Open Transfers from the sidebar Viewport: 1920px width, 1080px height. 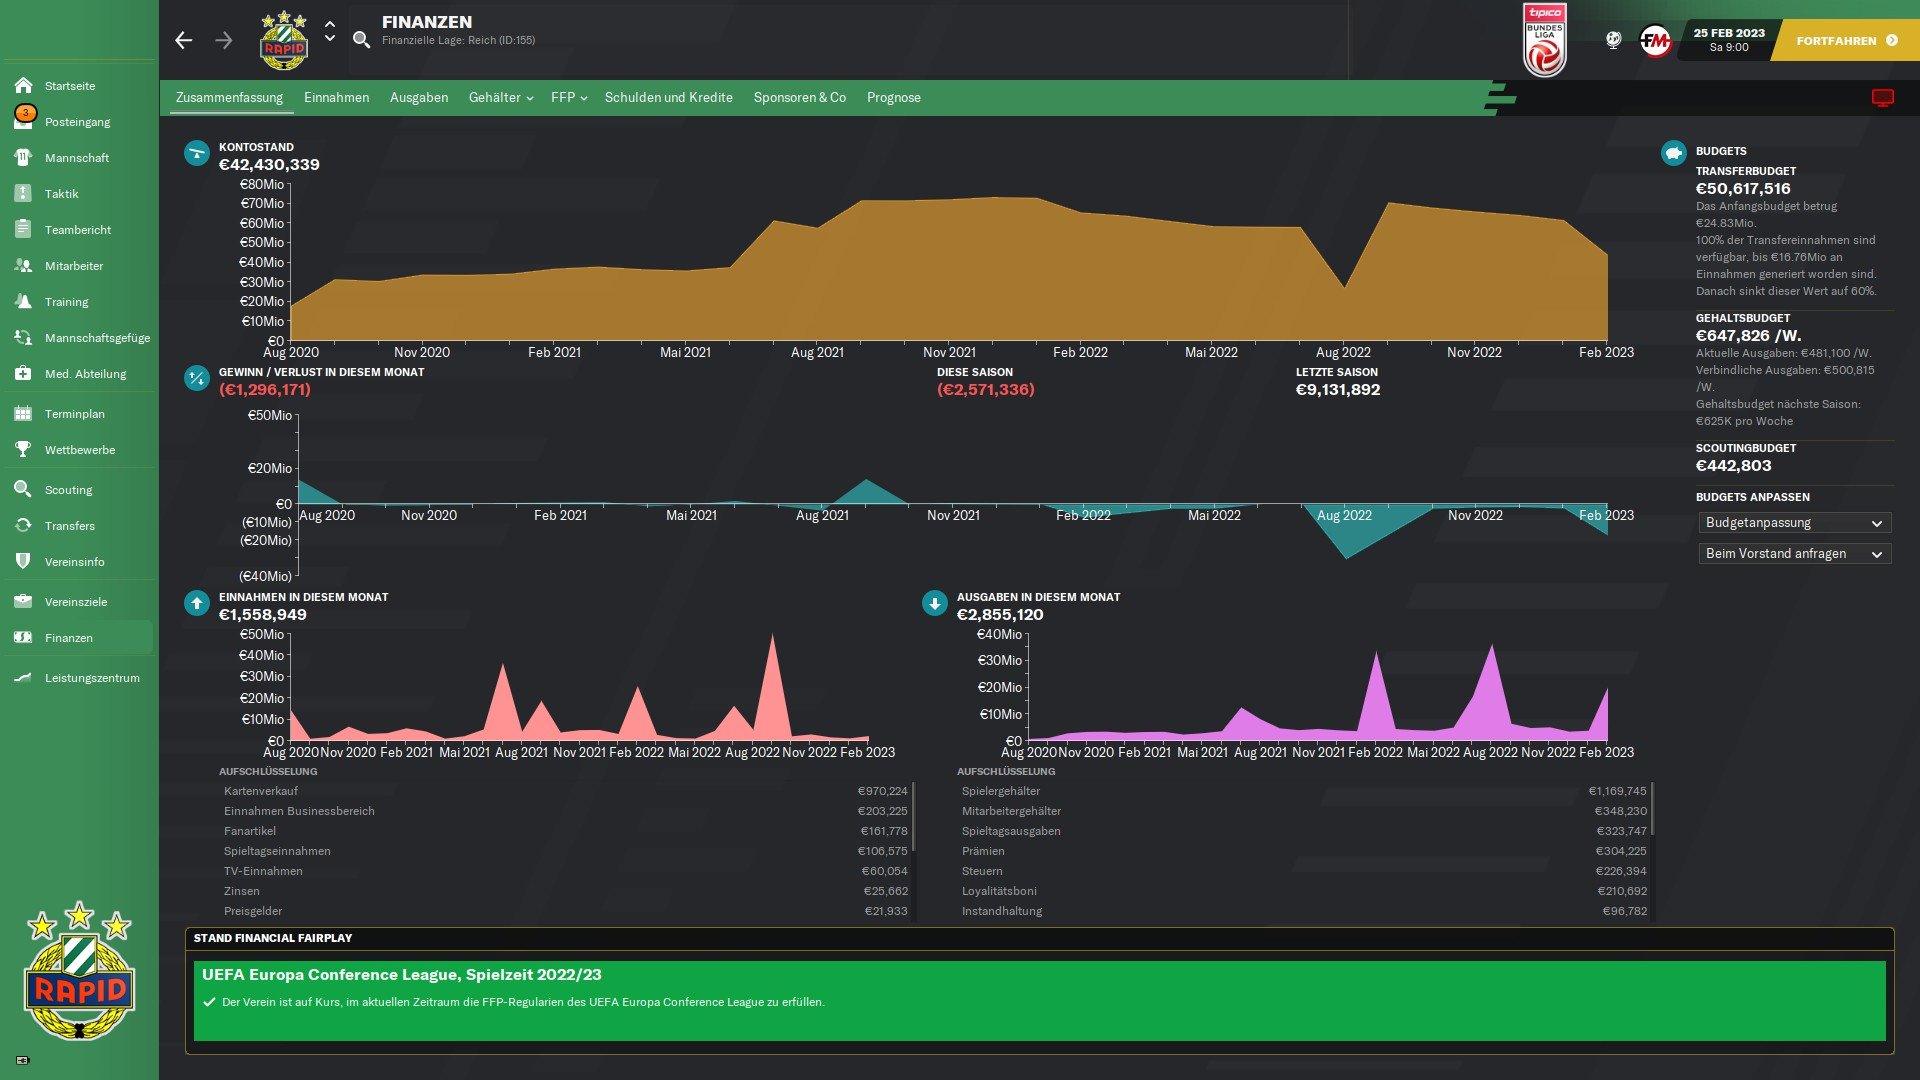click(69, 526)
